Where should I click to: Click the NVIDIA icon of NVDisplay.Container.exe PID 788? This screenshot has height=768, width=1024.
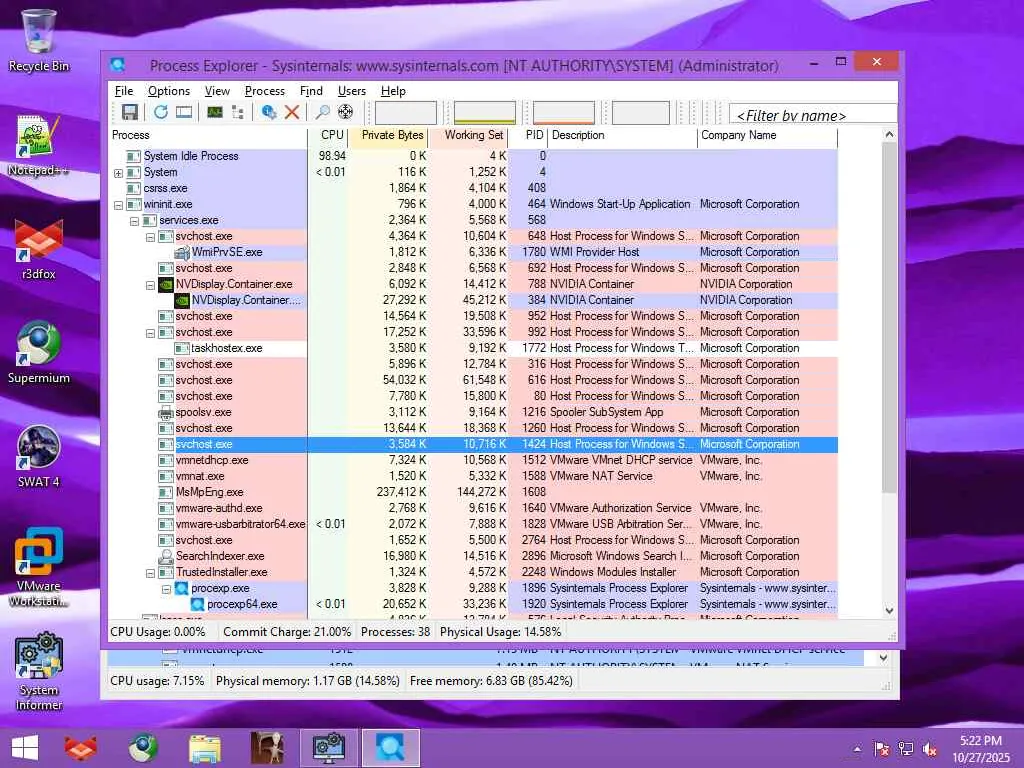(166, 284)
